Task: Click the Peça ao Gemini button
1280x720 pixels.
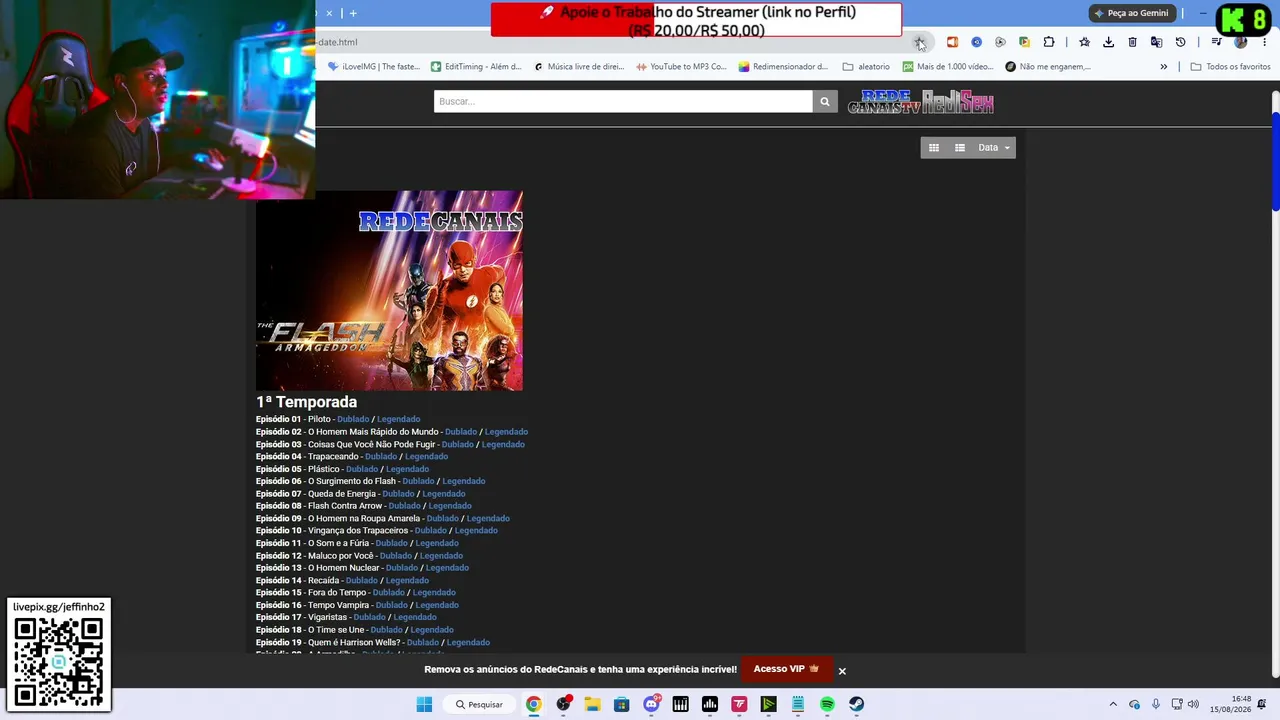Action: pos(1131,13)
